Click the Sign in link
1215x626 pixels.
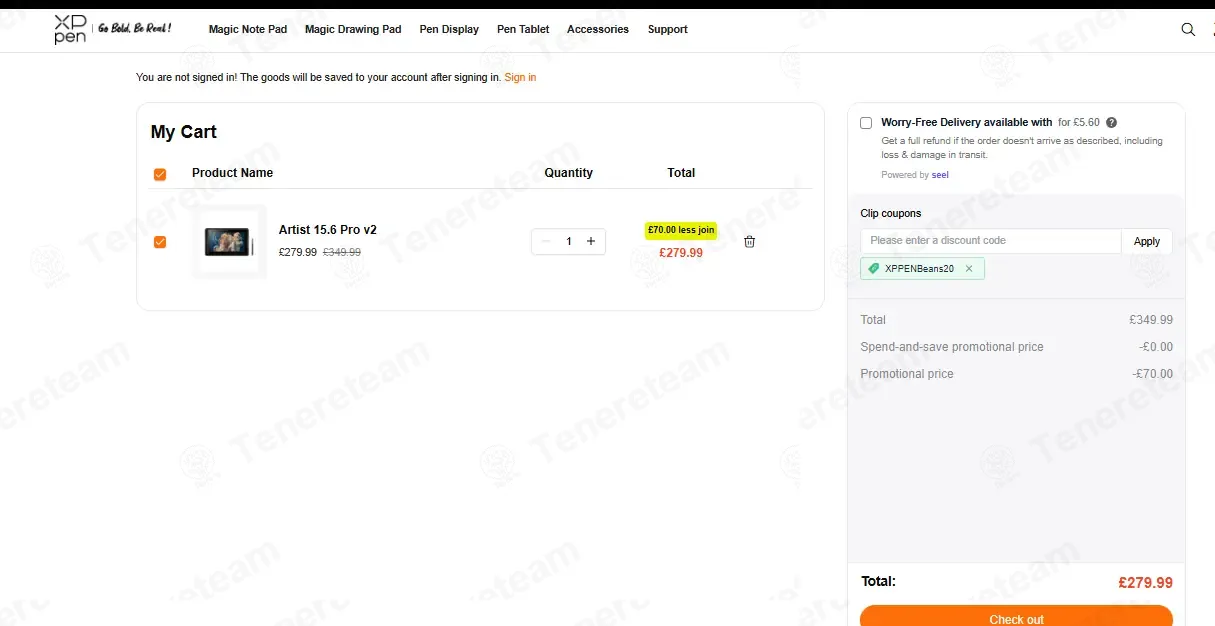click(520, 77)
